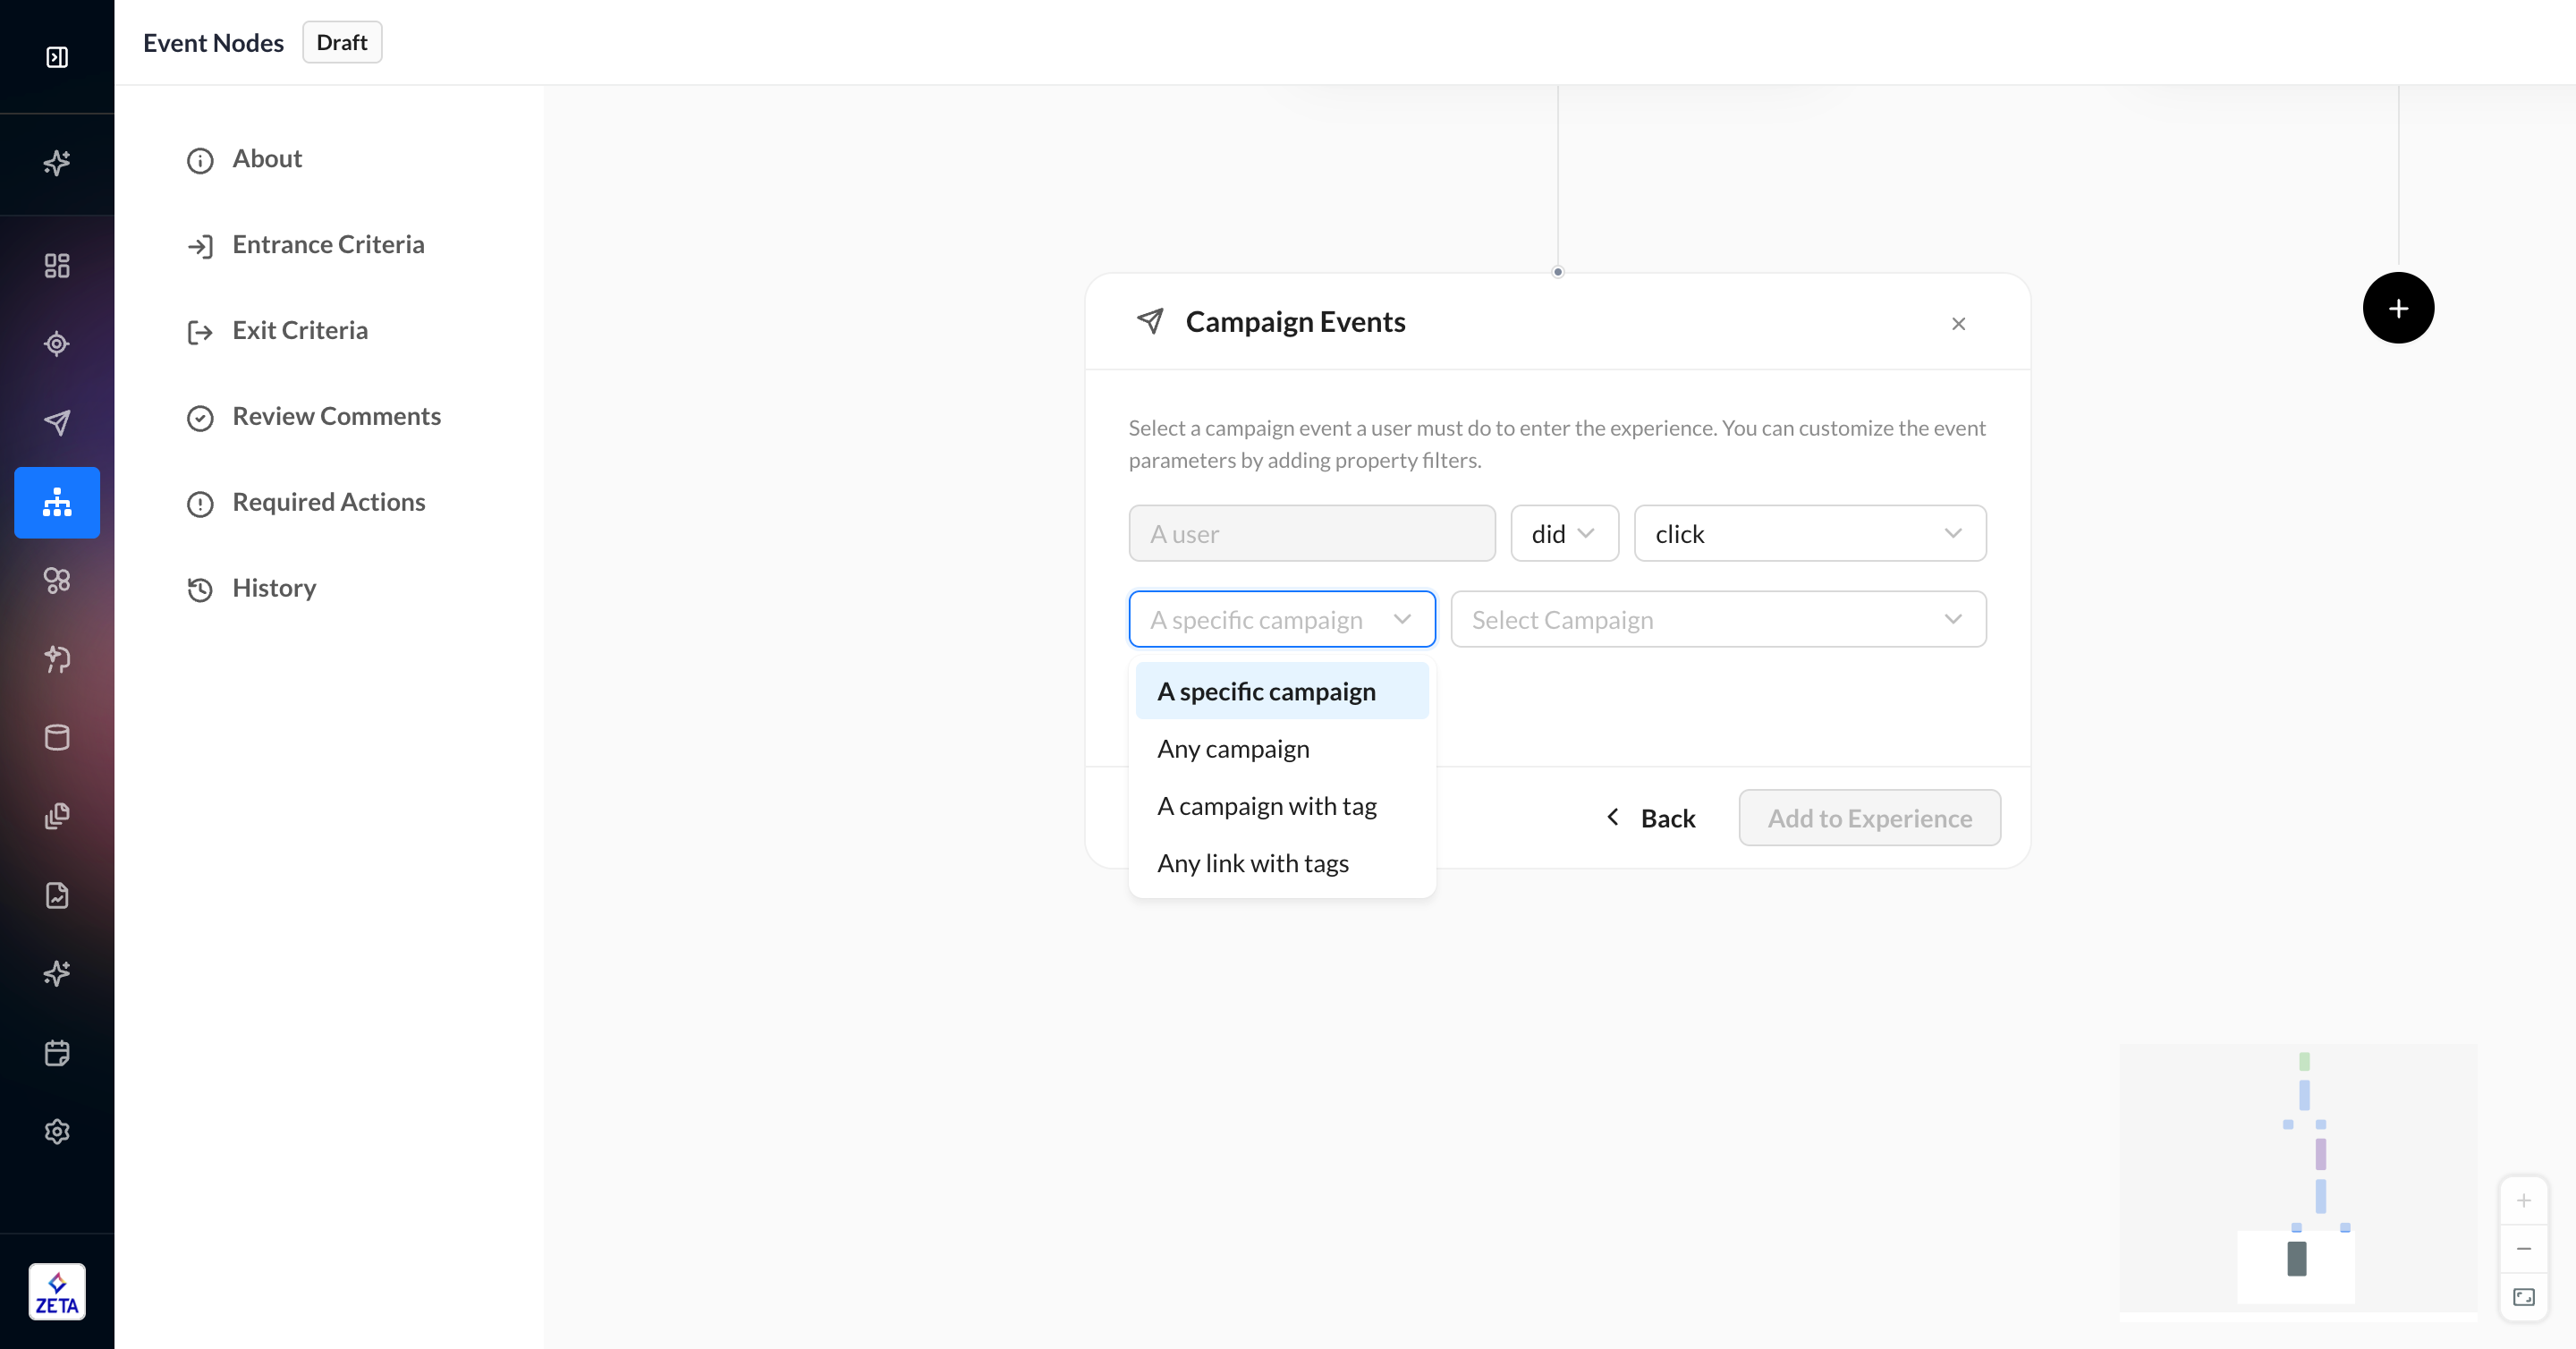Open the stacked copies icon in the sidebar

click(x=57, y=816)
